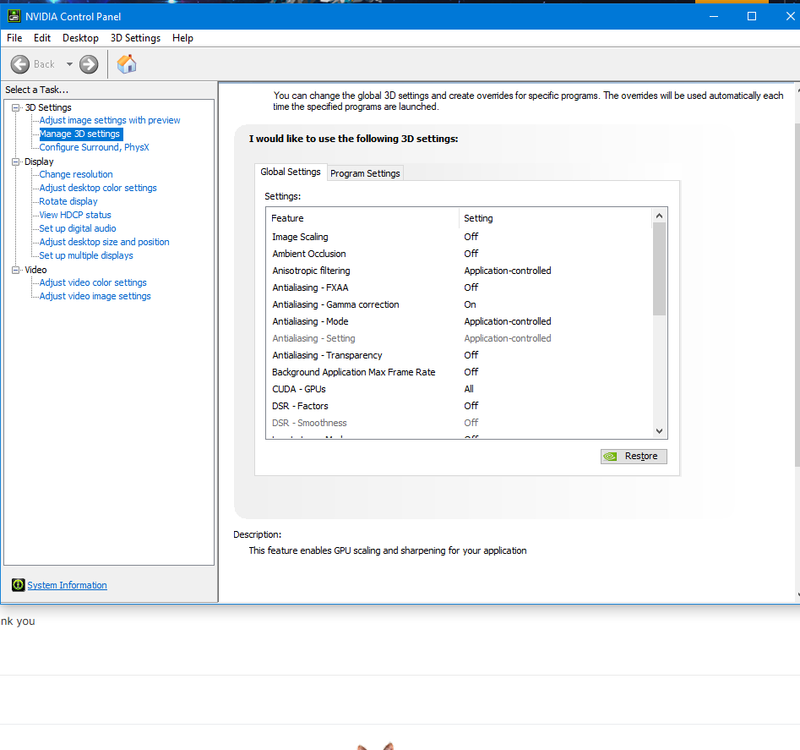Open the Edit menu

[x=42, y=38]
